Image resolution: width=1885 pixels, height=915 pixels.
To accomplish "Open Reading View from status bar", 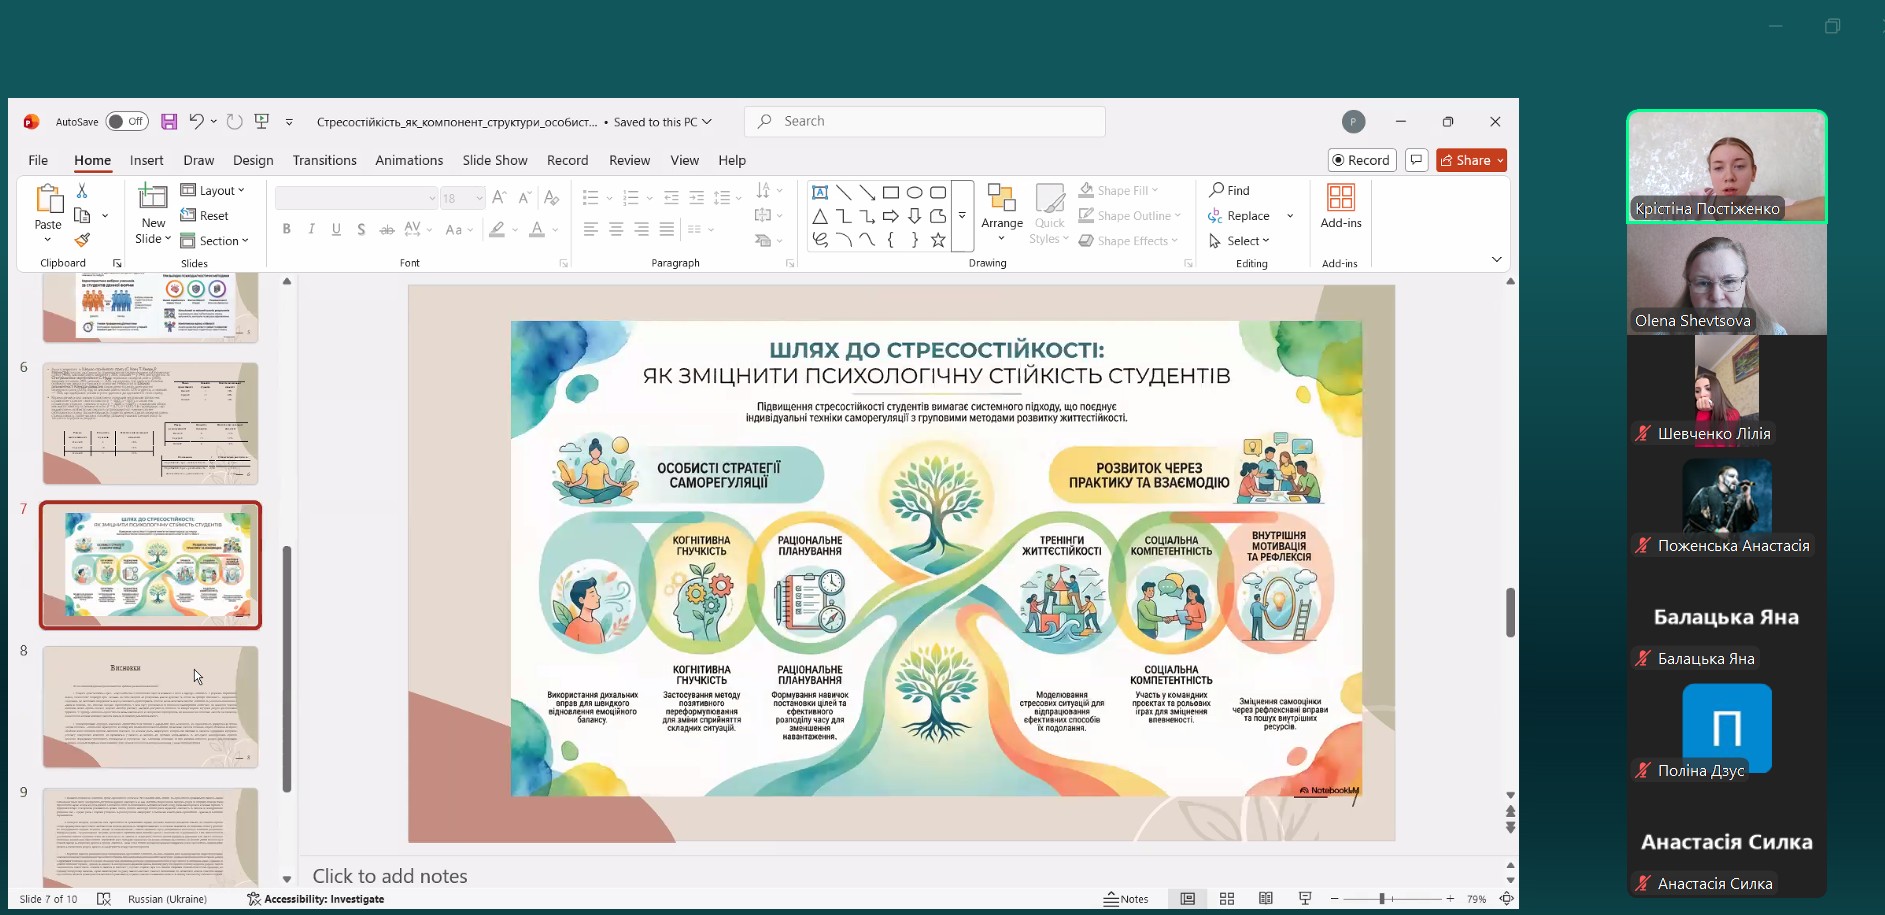I will coord(1266,899).
